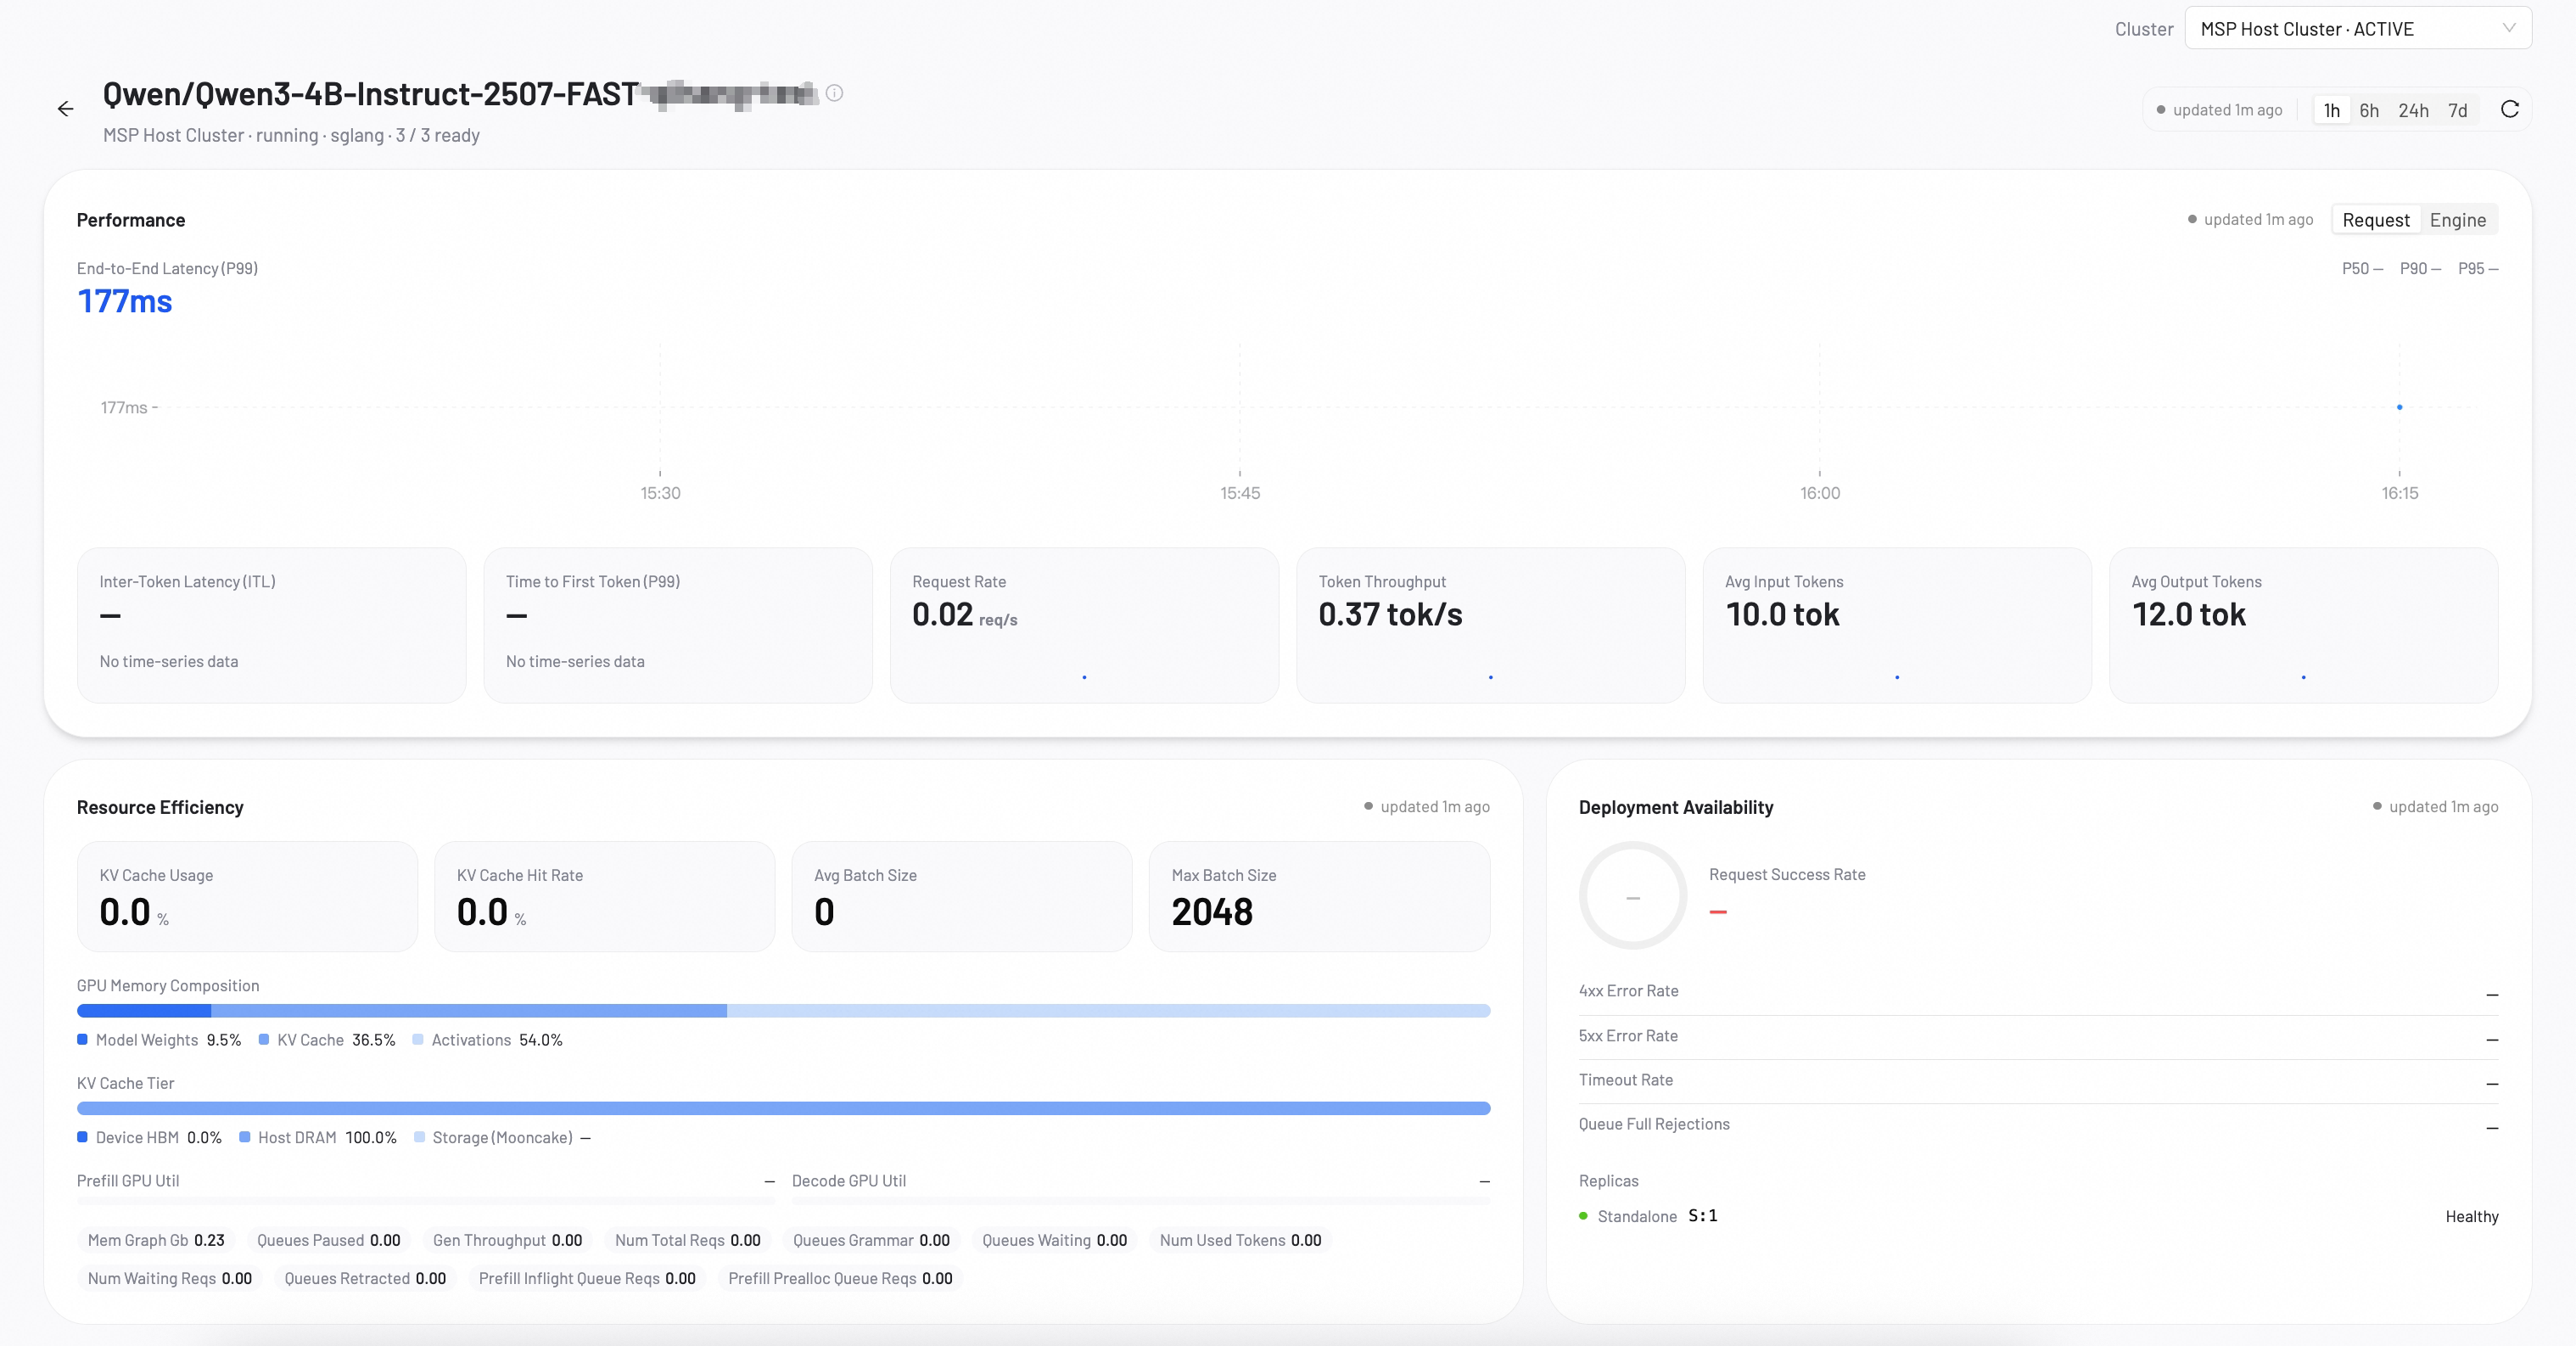Expand cluster list via chevron arrow

(x=2508, y=28)
